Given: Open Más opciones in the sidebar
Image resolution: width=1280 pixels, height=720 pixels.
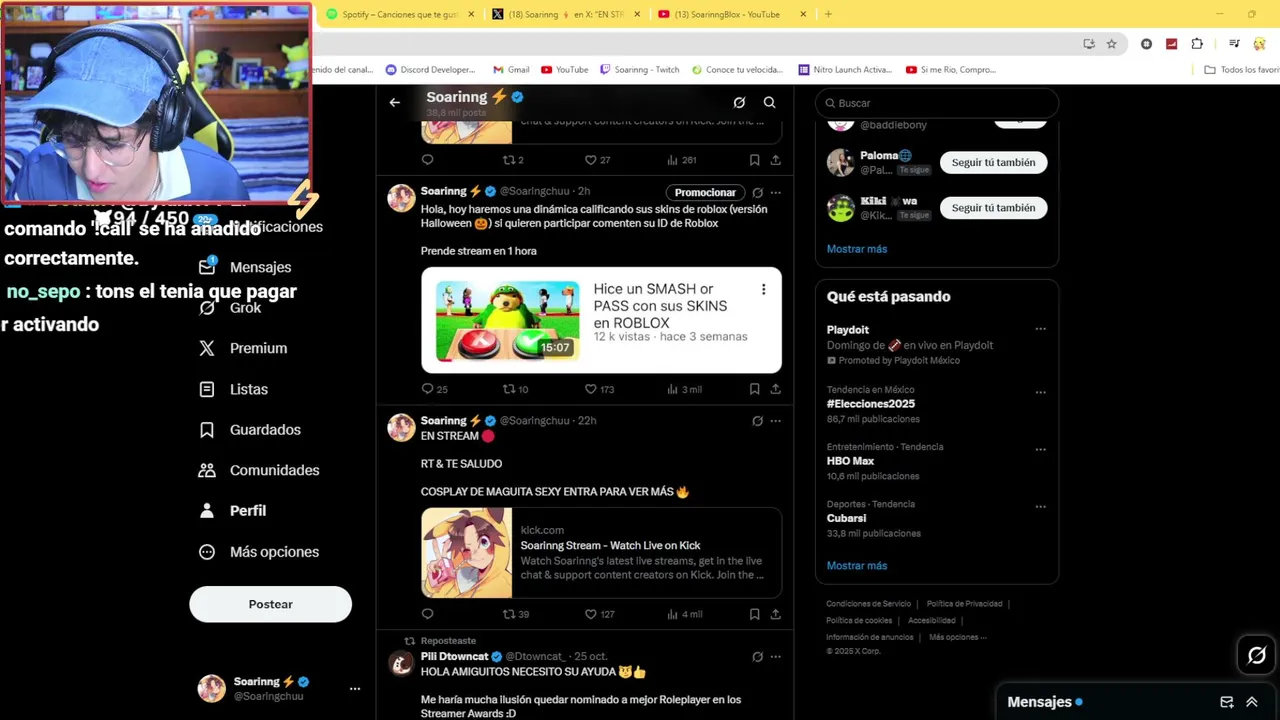Looking at the screenshot, I should pyautogui.click(x=259, y=552).
